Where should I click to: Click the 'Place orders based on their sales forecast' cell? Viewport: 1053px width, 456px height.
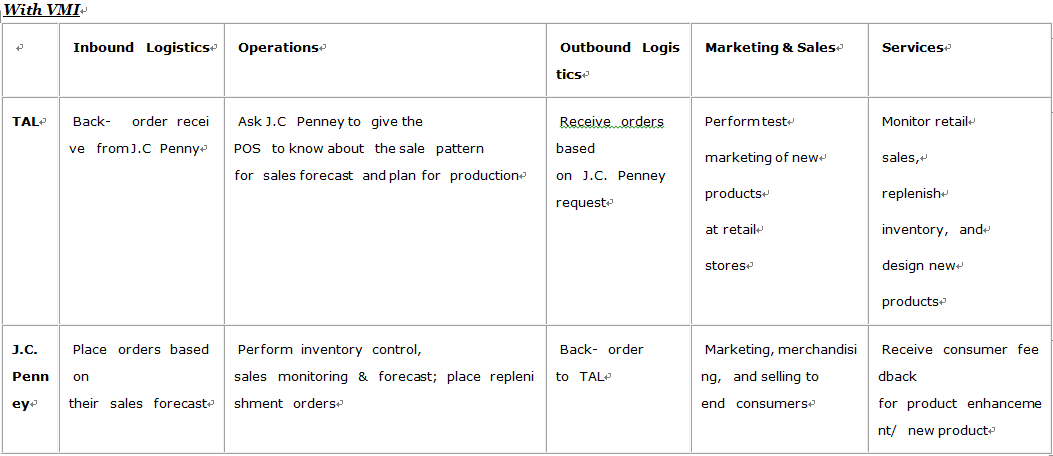click(142, 389)
